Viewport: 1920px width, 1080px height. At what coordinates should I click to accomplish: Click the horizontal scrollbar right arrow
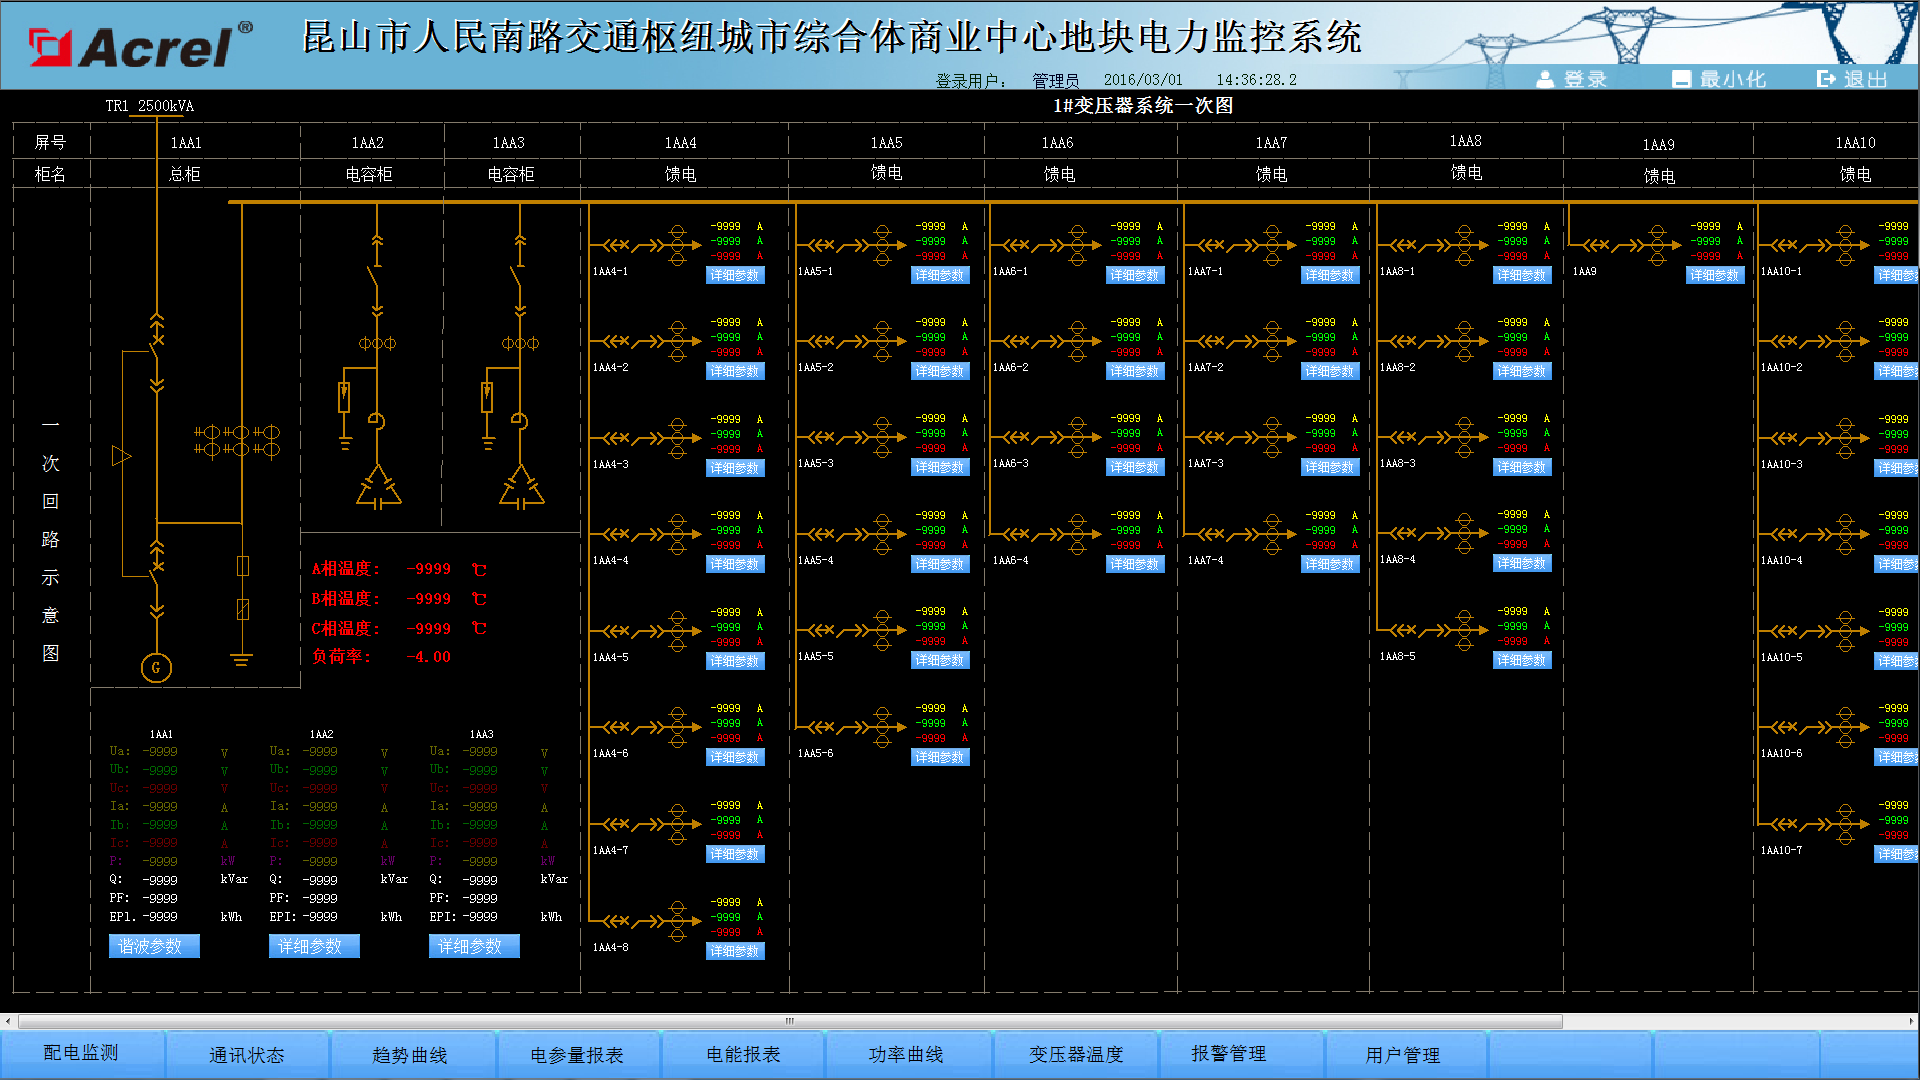[x=1911, y=1021]
